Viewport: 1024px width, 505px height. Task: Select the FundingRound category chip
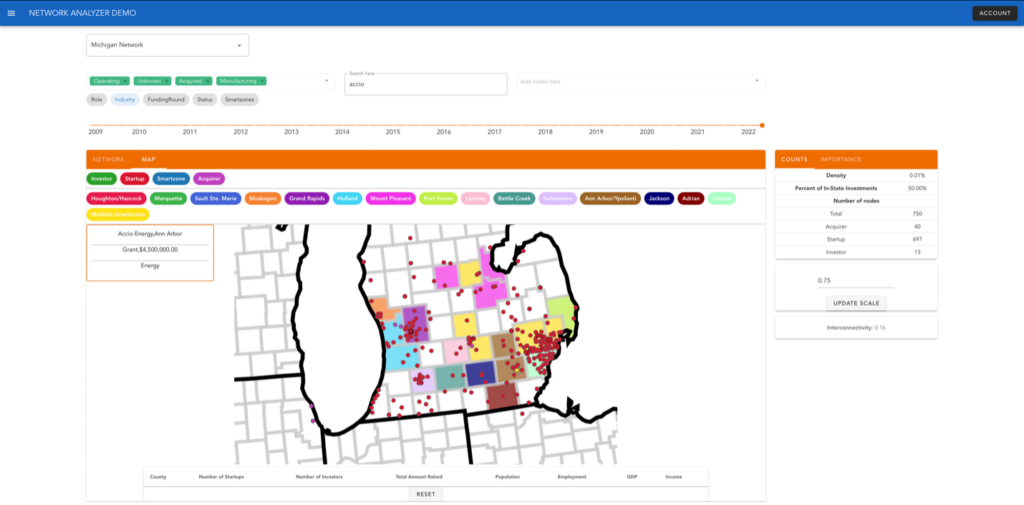(x=165, y=100)
